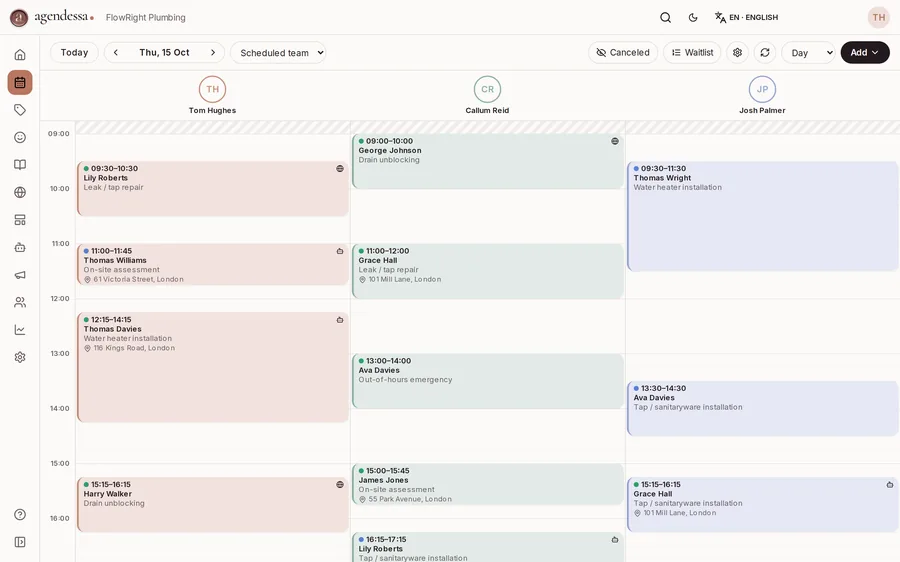This screenshot has height=562, width=900.
Task: Open the TH user avatar menu
Action: [879, 17]
